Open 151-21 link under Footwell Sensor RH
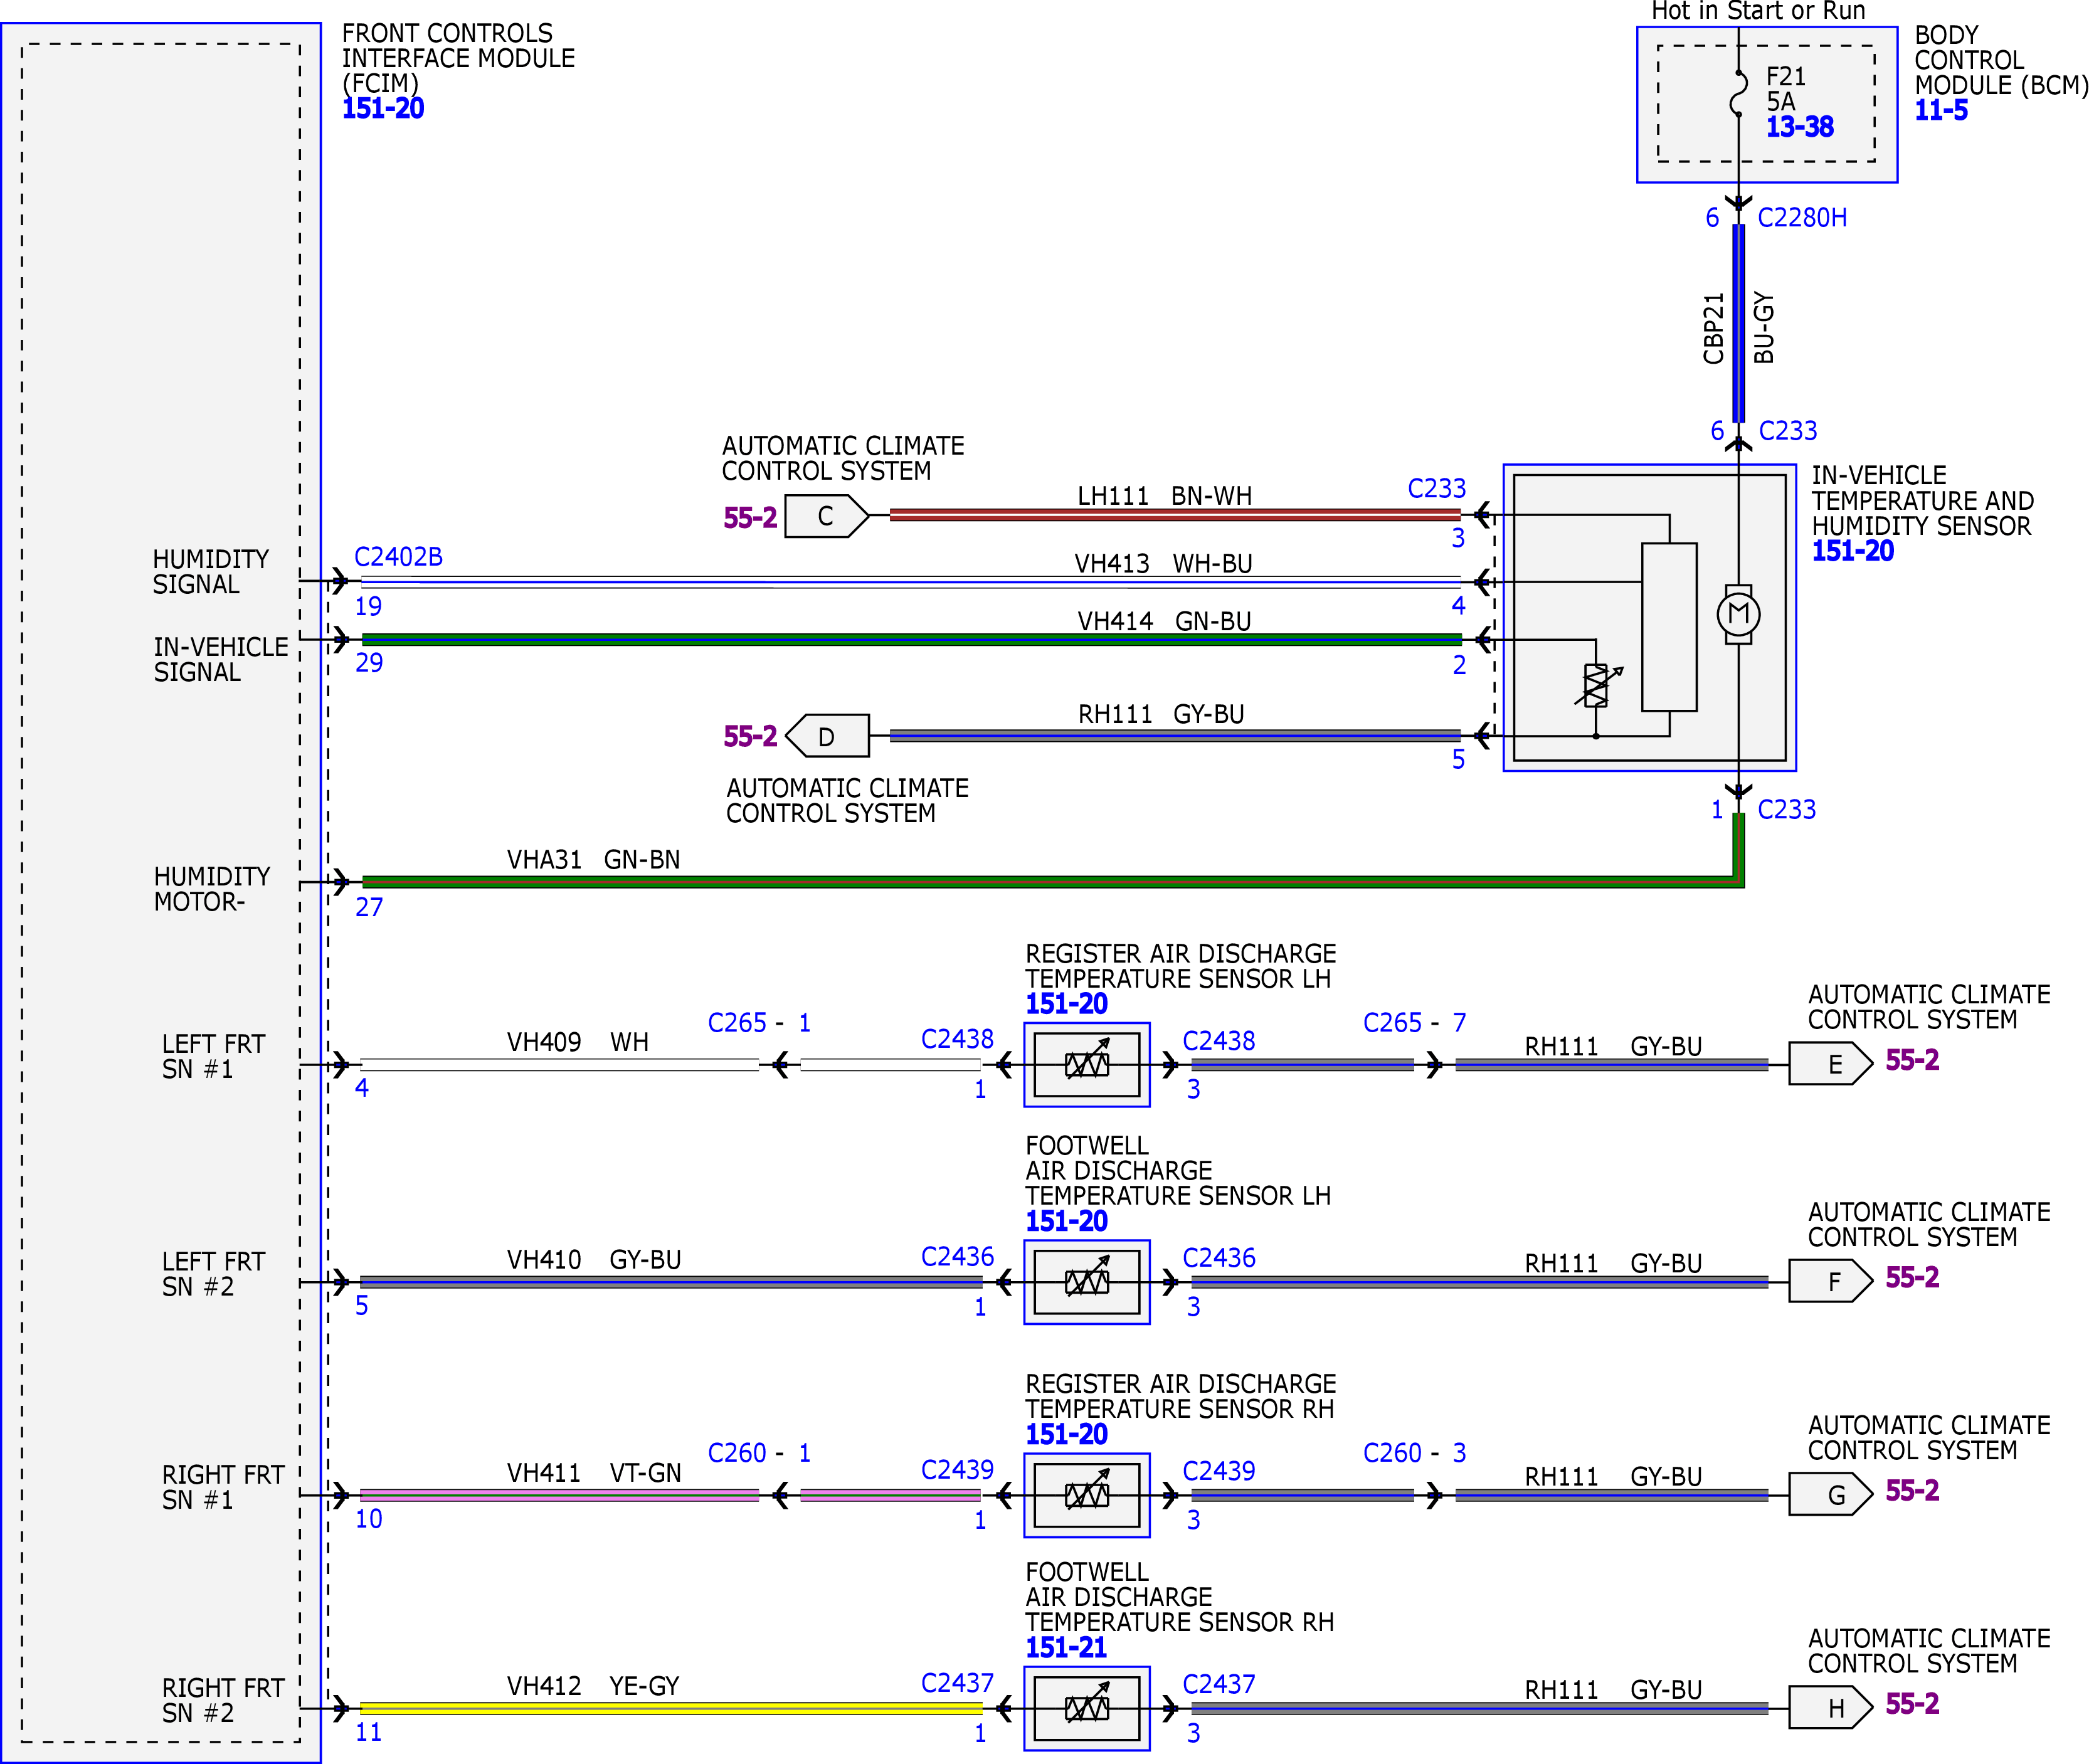Screen dimensions: 2089x1764 (x=1066, y=1647)
